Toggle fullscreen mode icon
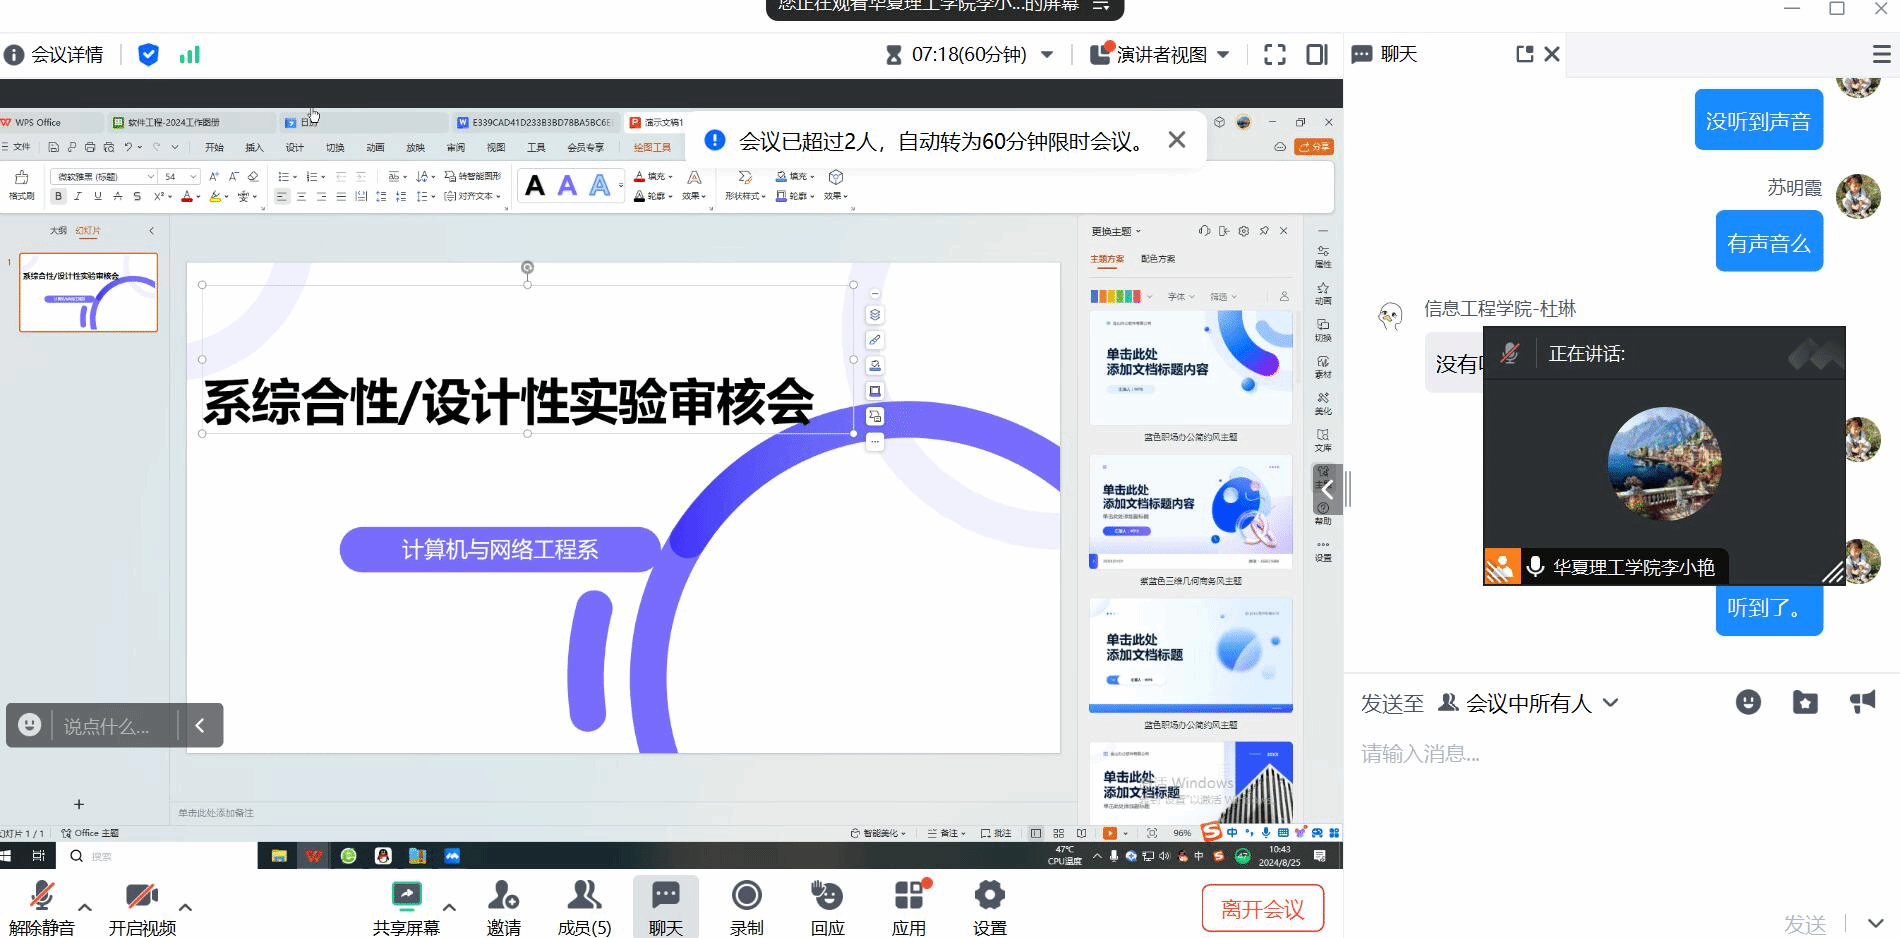1900x938 pixels. (x=1275, y=55)
